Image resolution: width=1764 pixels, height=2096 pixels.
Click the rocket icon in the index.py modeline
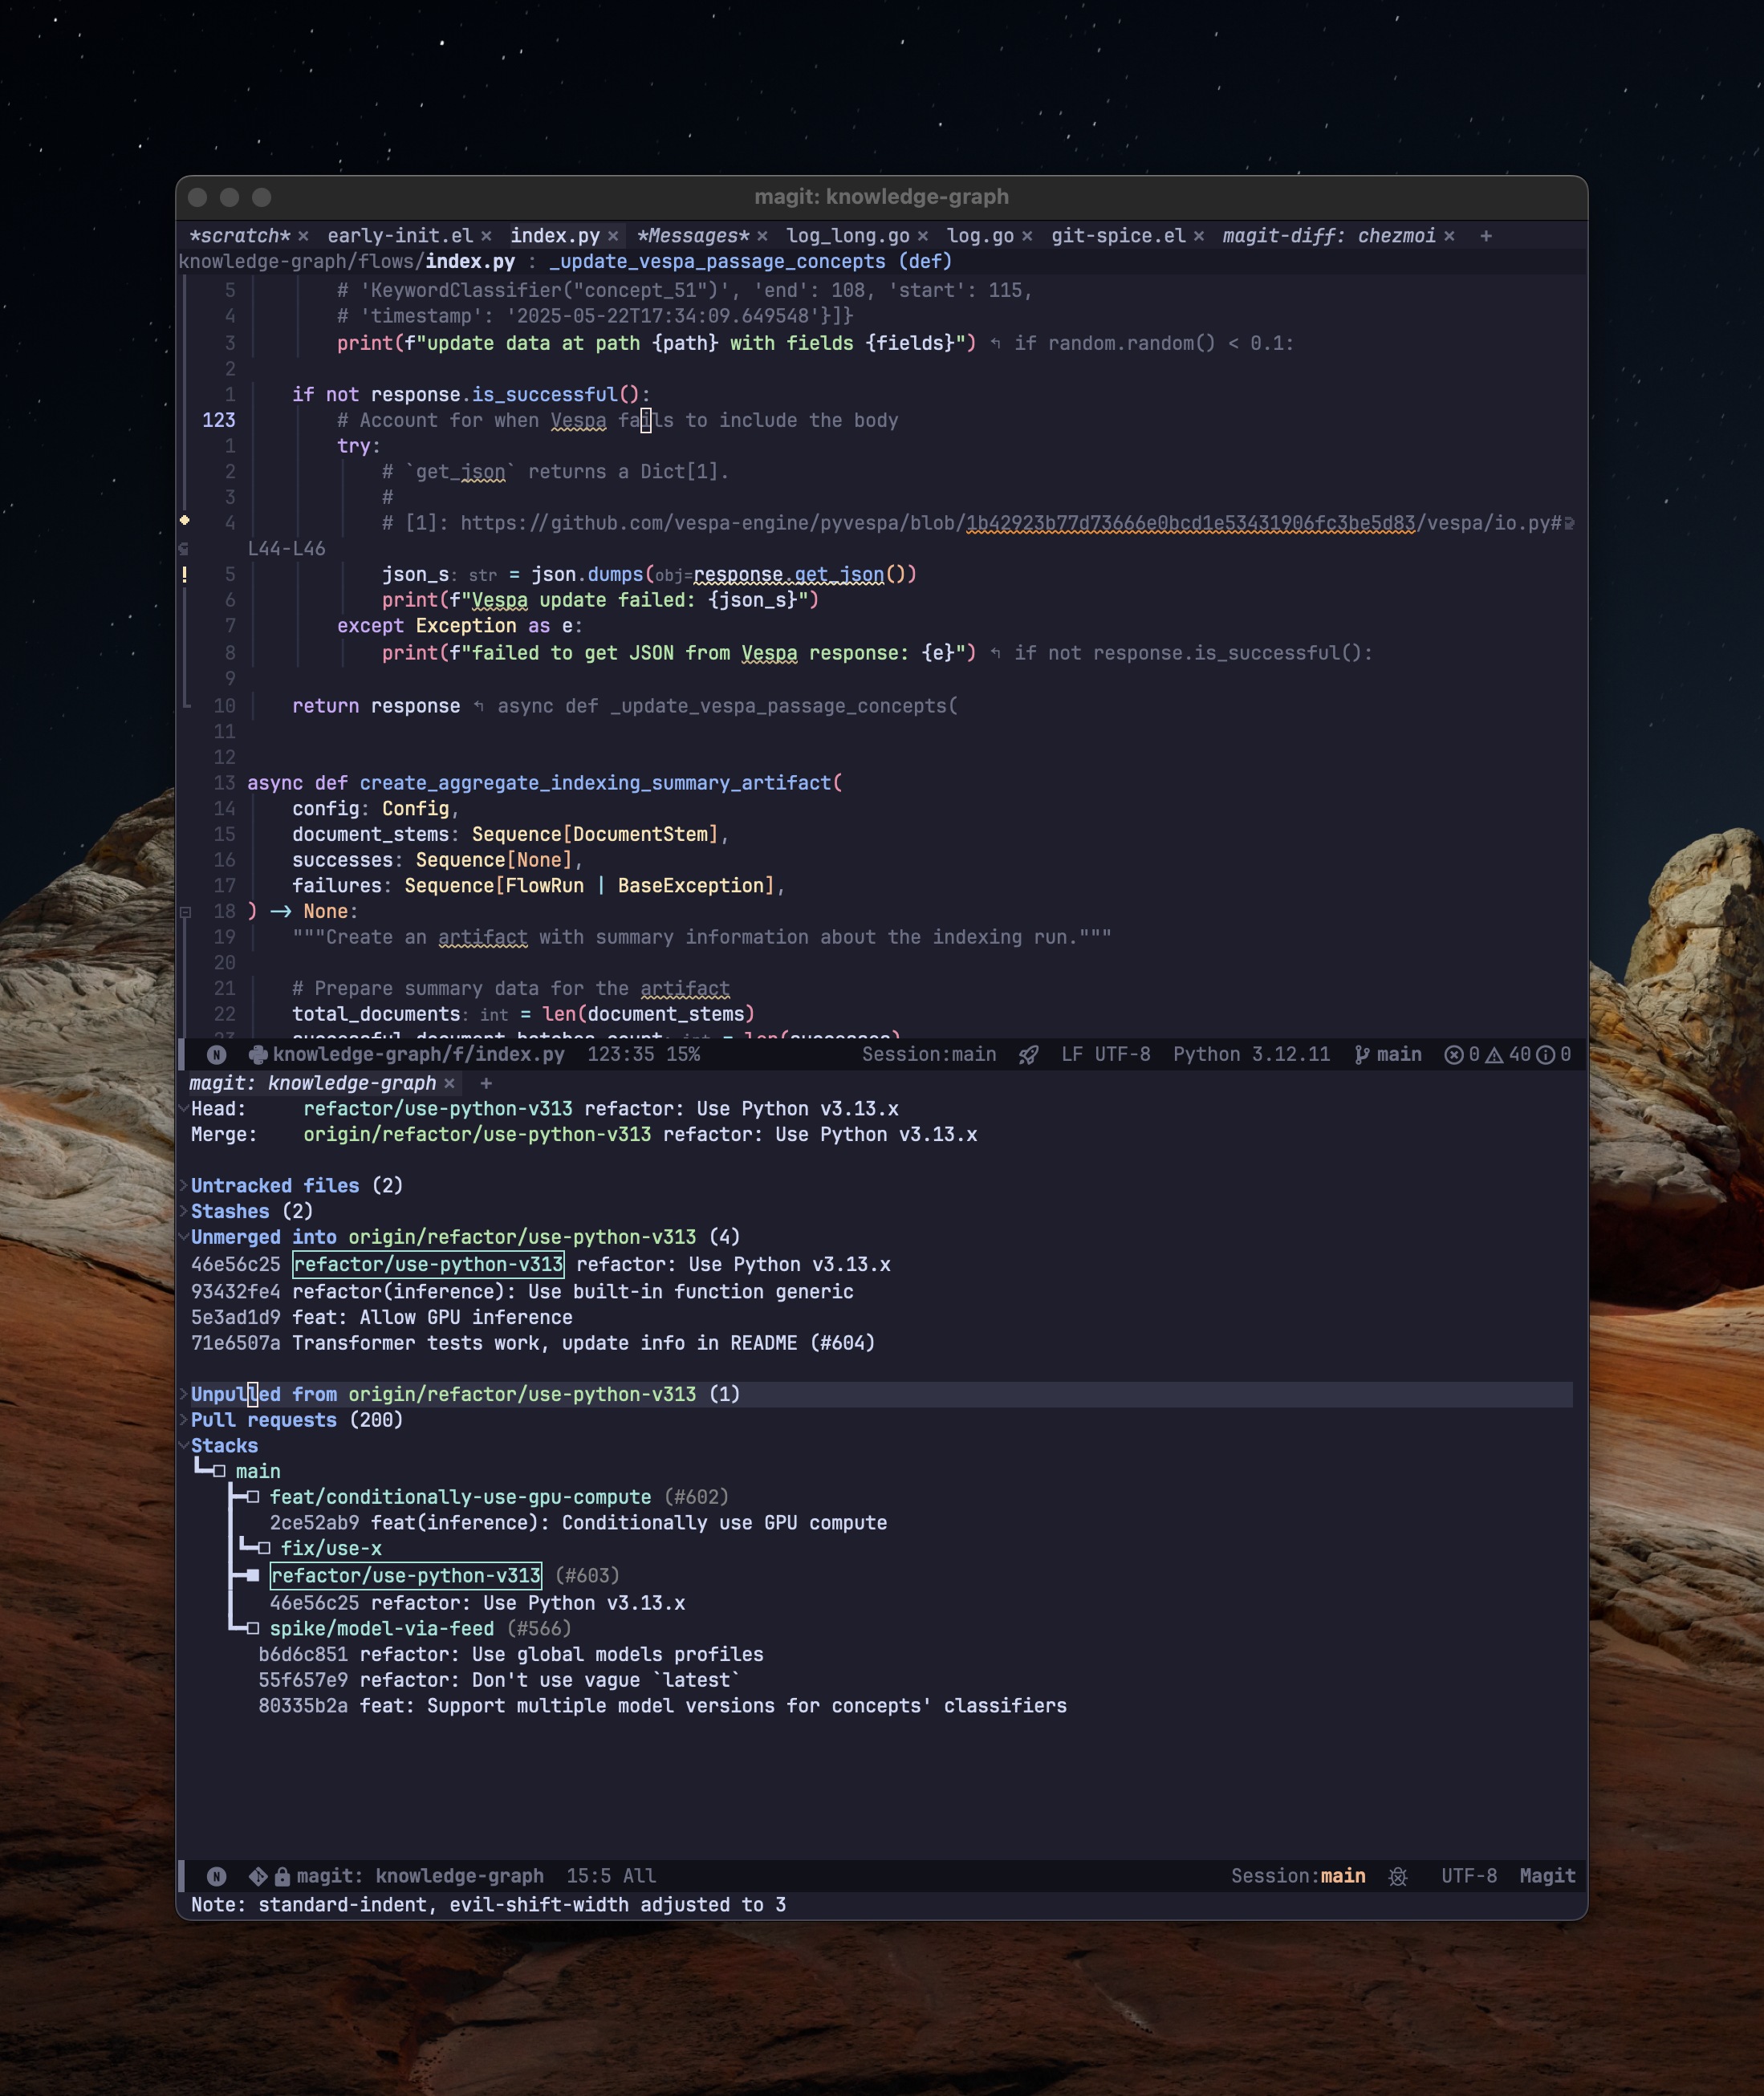coord(1028,1055)
